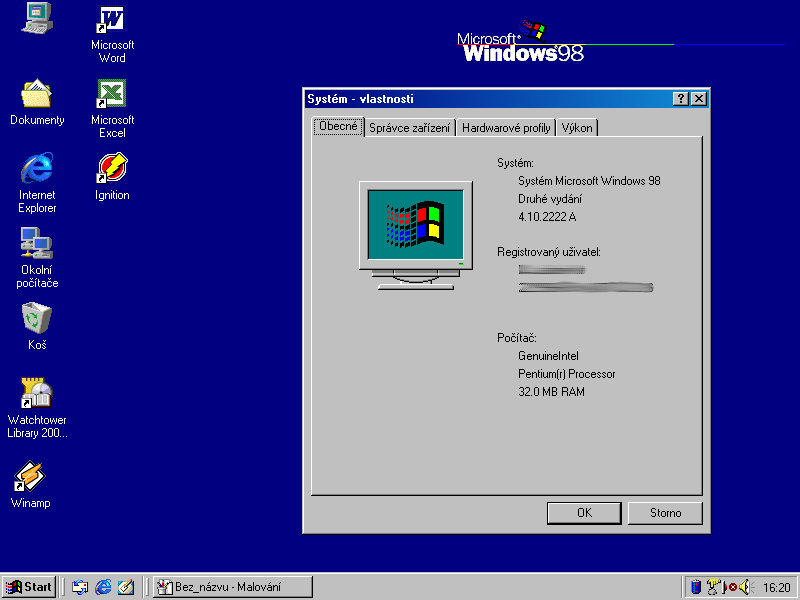Viewport: 800px width, 600px height.
Task: Click the question mark help button
Action: (681, 99)
